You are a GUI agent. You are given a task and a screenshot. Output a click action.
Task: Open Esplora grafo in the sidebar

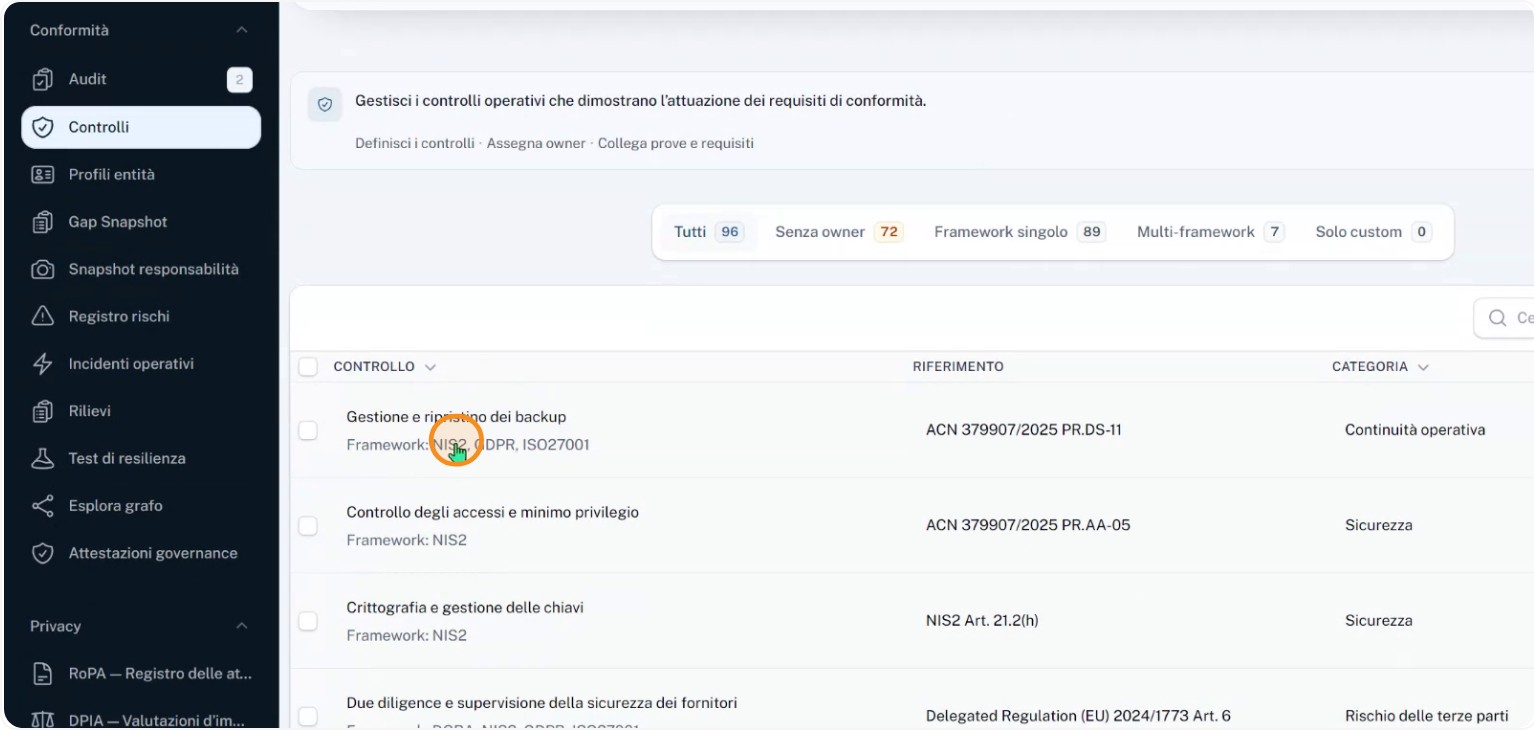click(x=141, y=506)
